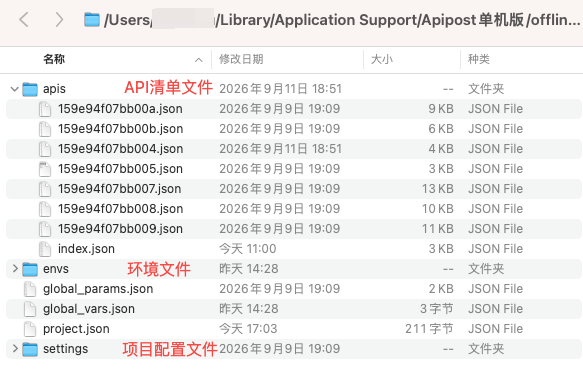
Task: Click date 昨天 14:28 of global_vars.json
Action: click(x=249, y=309)
